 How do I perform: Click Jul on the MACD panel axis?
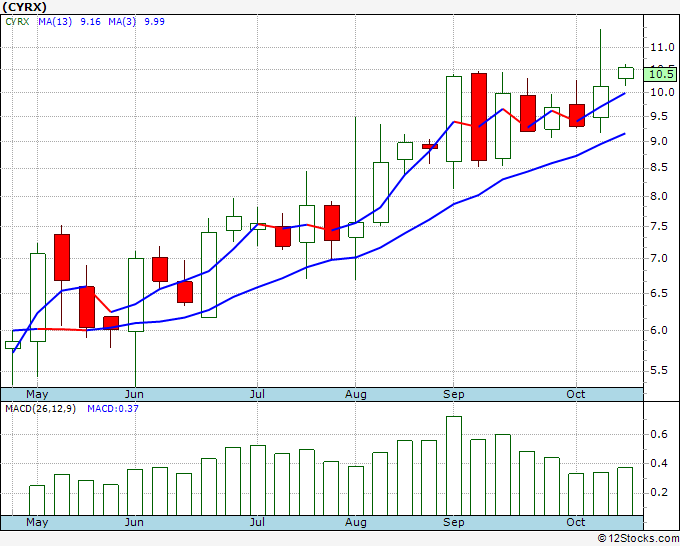[257, 522]
